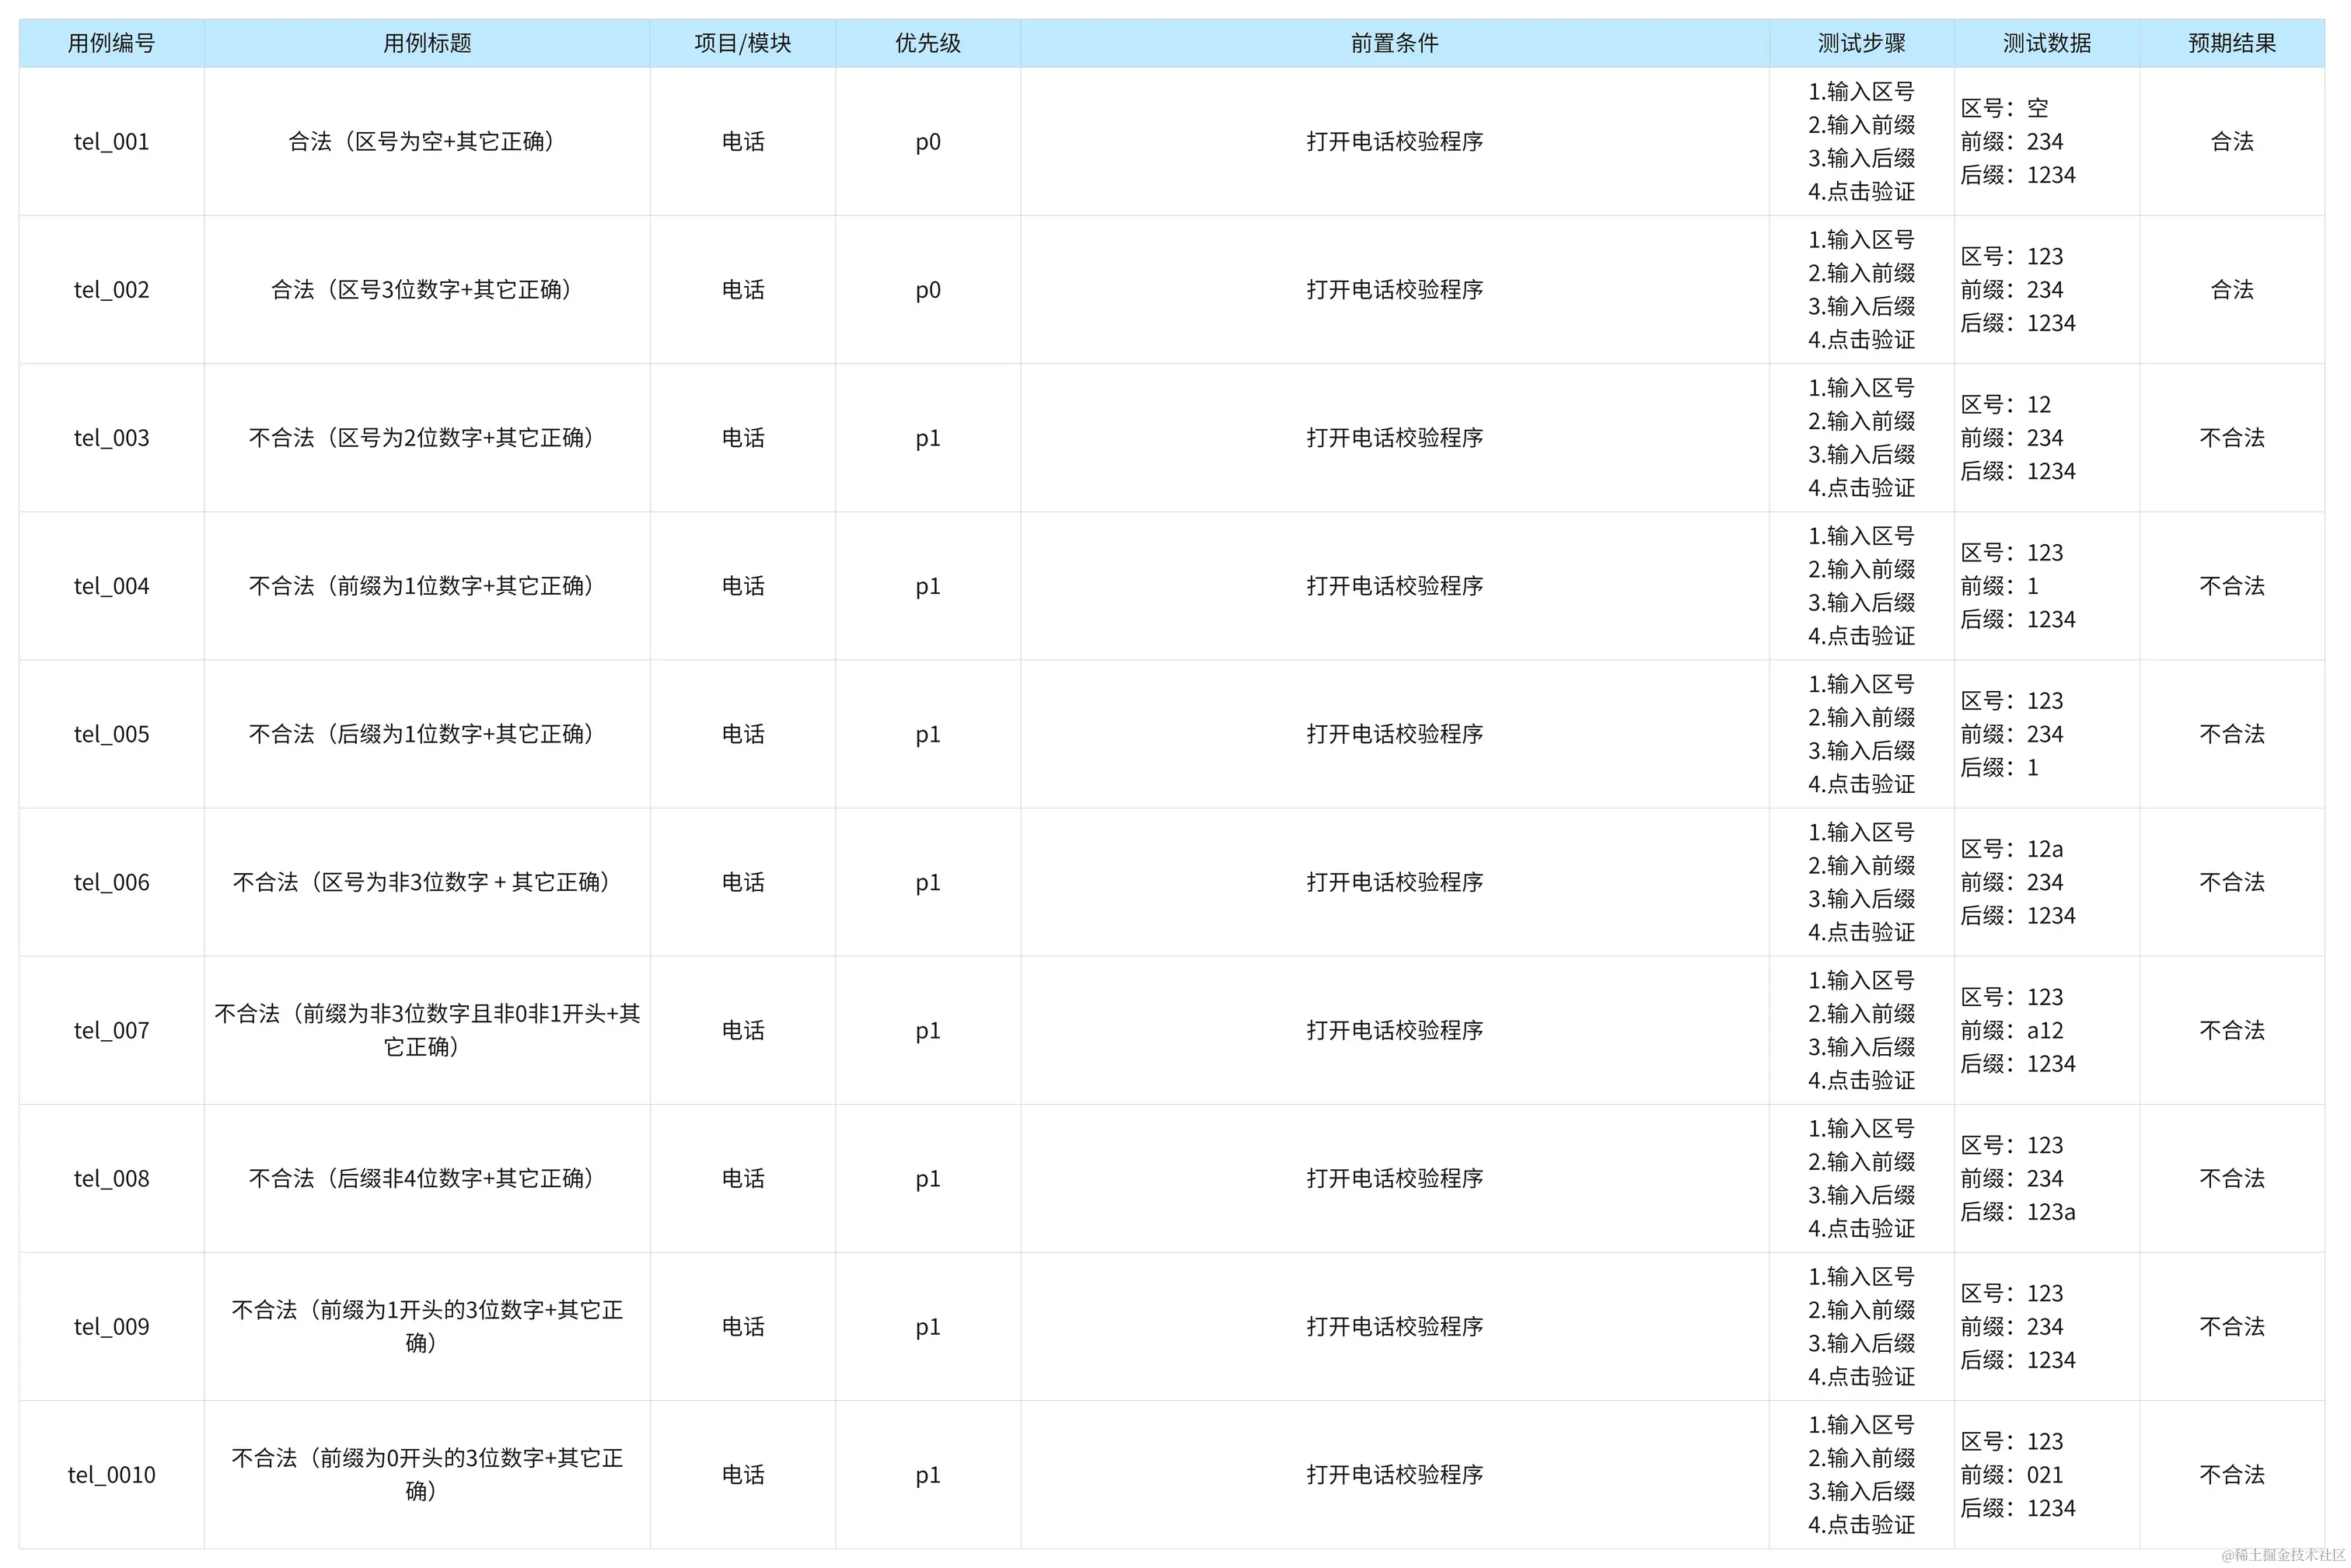
Task: Select the tel_001 case ID cell
Action: pyautogui.click(x=111, y=142)
